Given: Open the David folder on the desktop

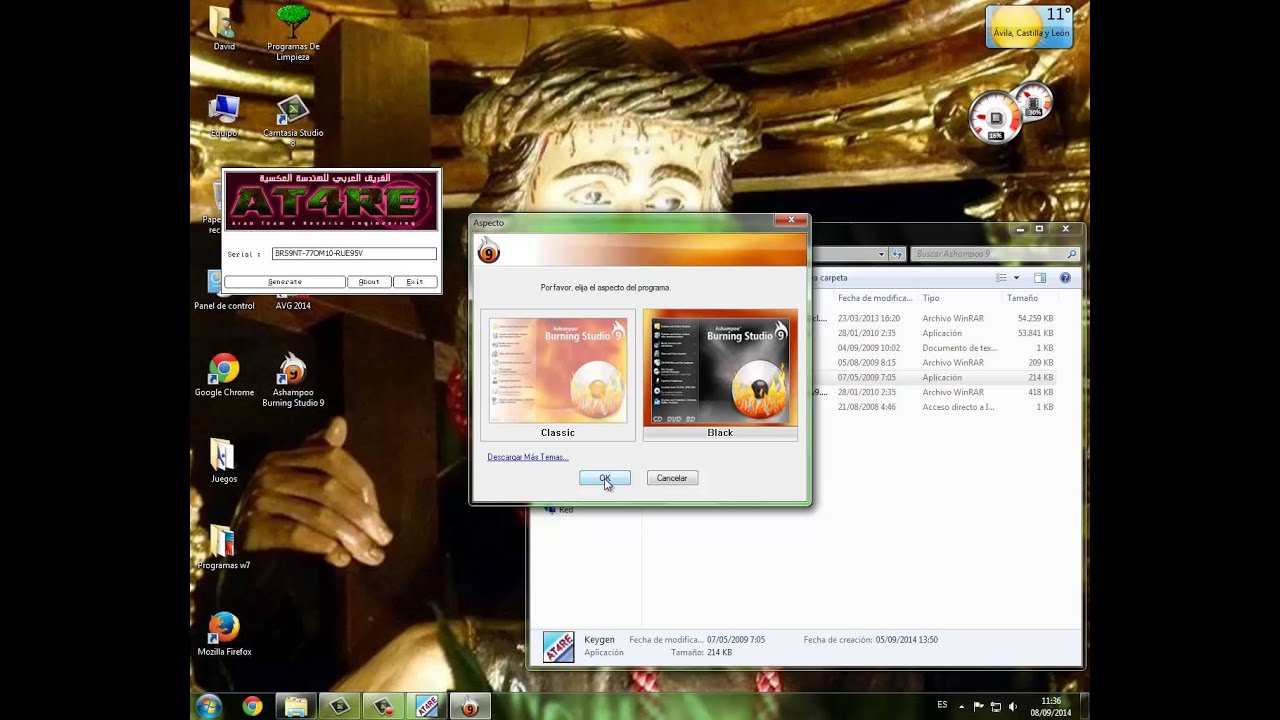Looking at the screenshot, I should point(224,28).
